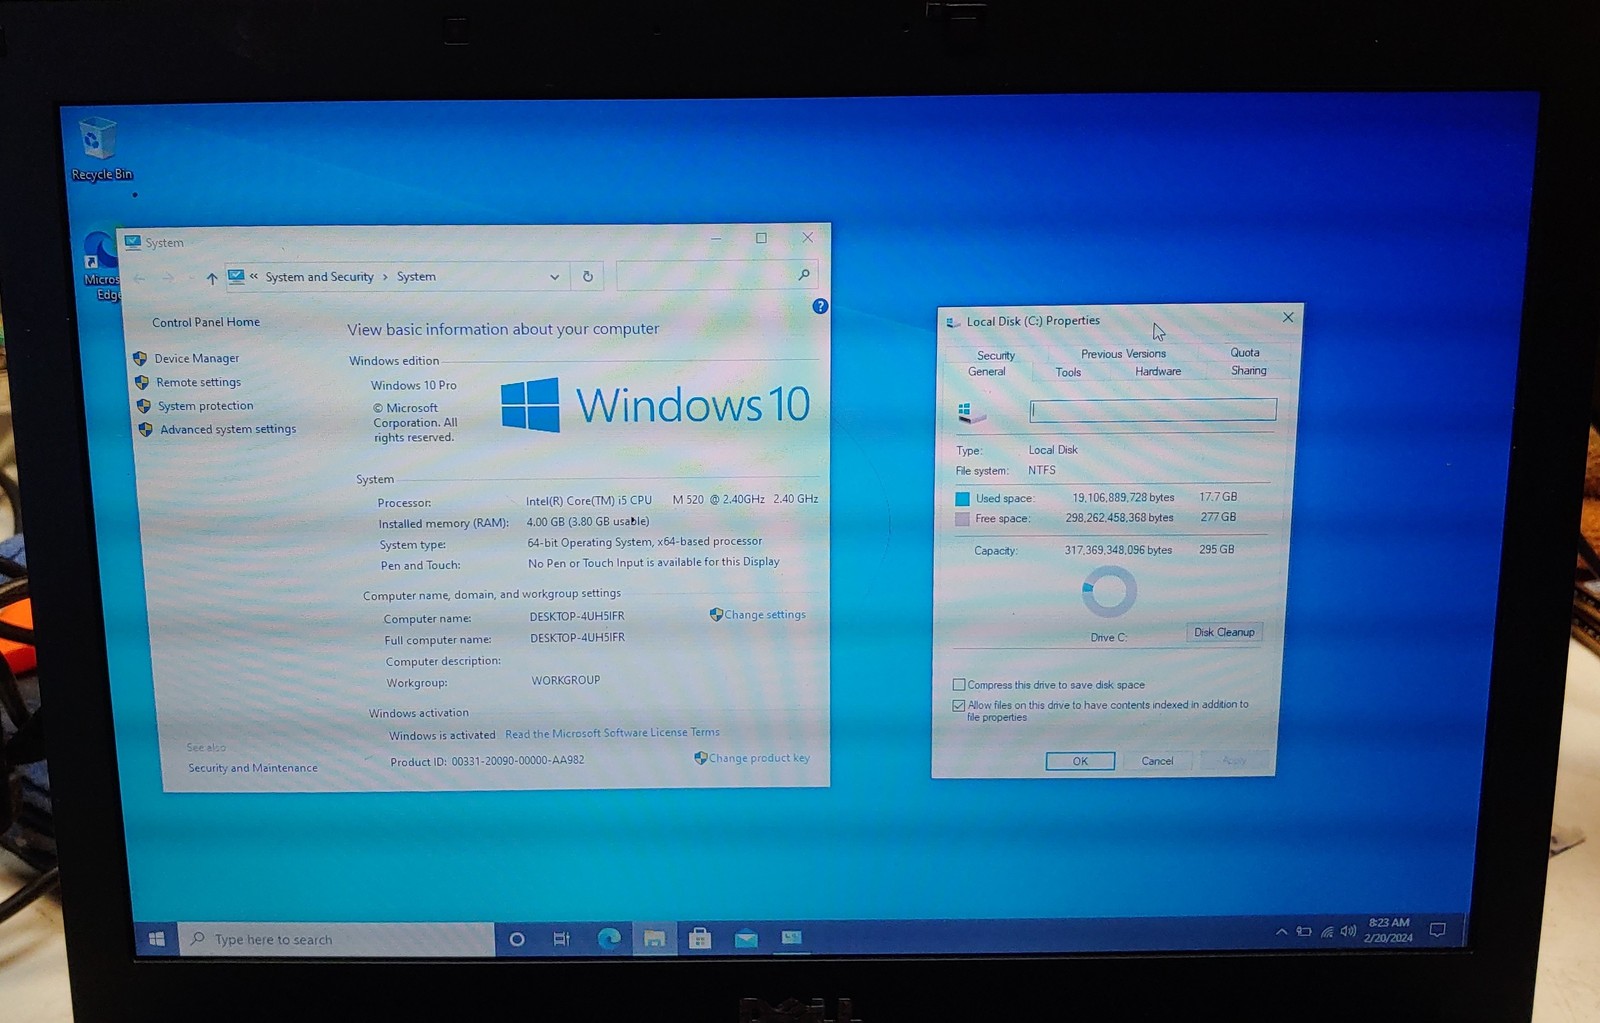This screenshot has width=1600, height=1023.
Task: Click the Windows Start button
Action: pos(156,939)
